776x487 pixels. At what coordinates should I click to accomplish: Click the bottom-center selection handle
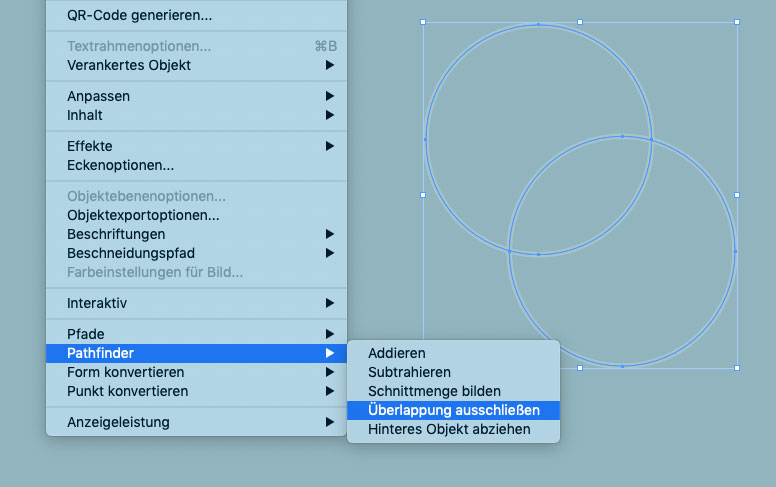580,368
